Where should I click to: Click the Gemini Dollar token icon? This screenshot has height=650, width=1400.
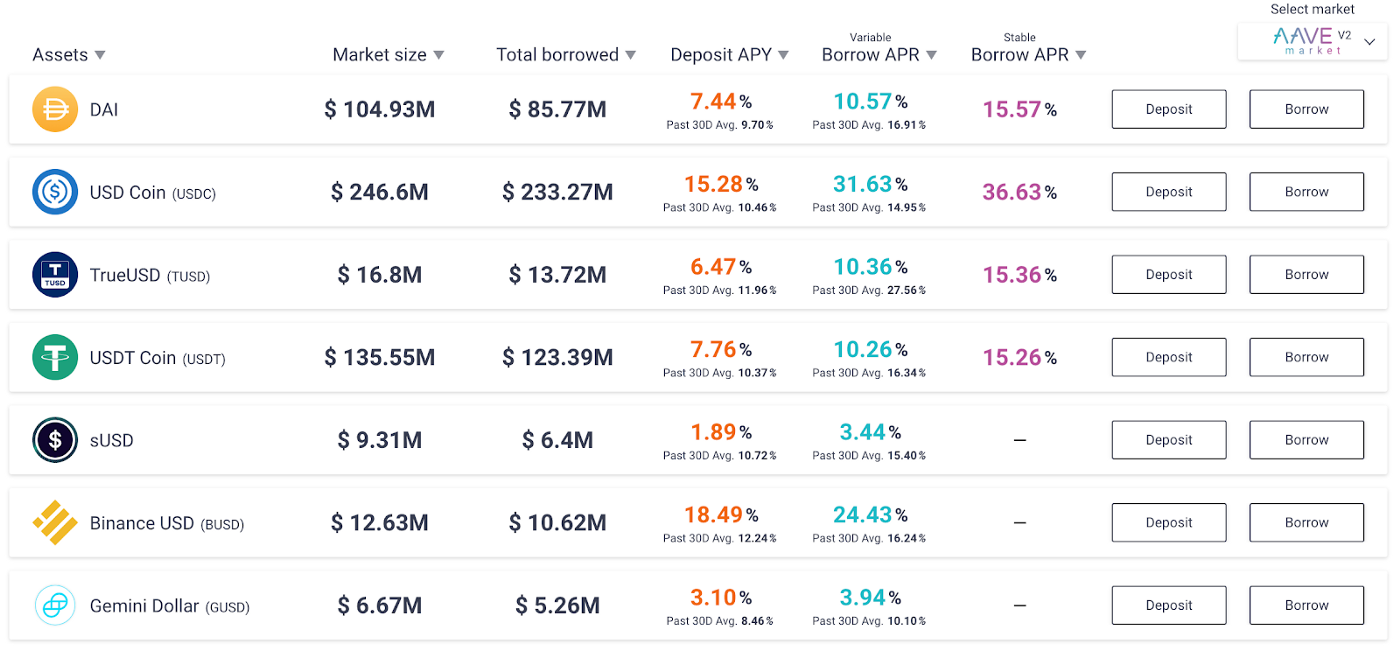point(55,605)
